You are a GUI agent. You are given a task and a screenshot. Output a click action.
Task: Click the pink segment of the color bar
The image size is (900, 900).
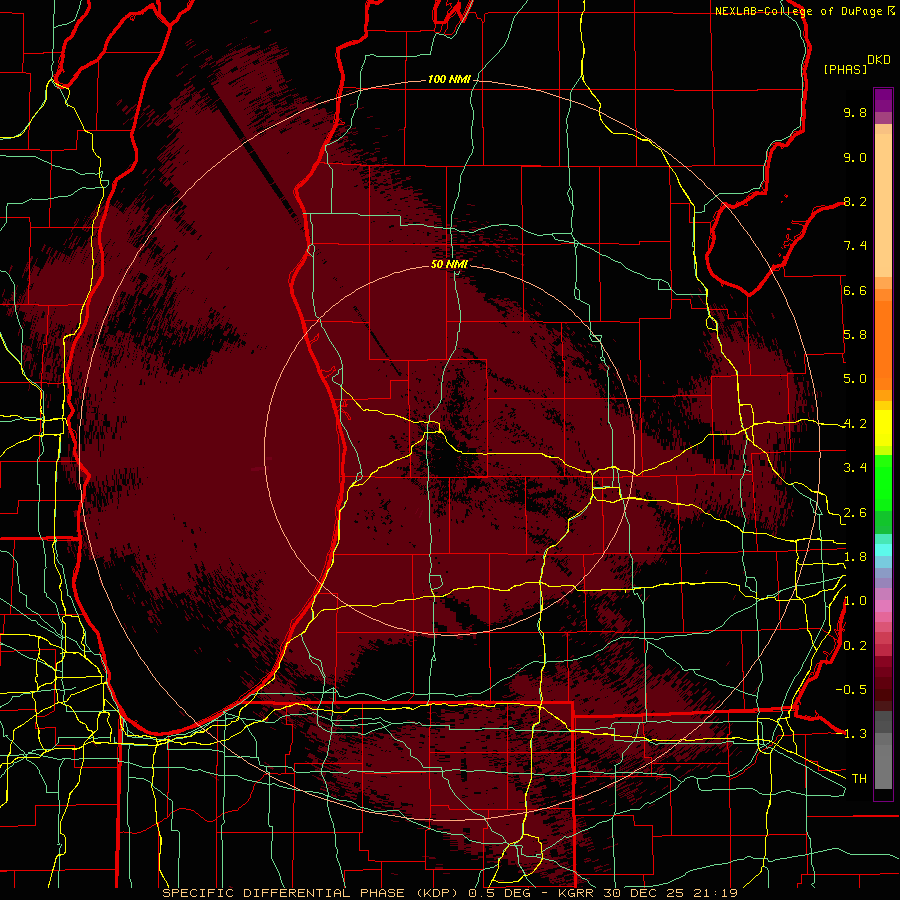click(x=883, y=606)
